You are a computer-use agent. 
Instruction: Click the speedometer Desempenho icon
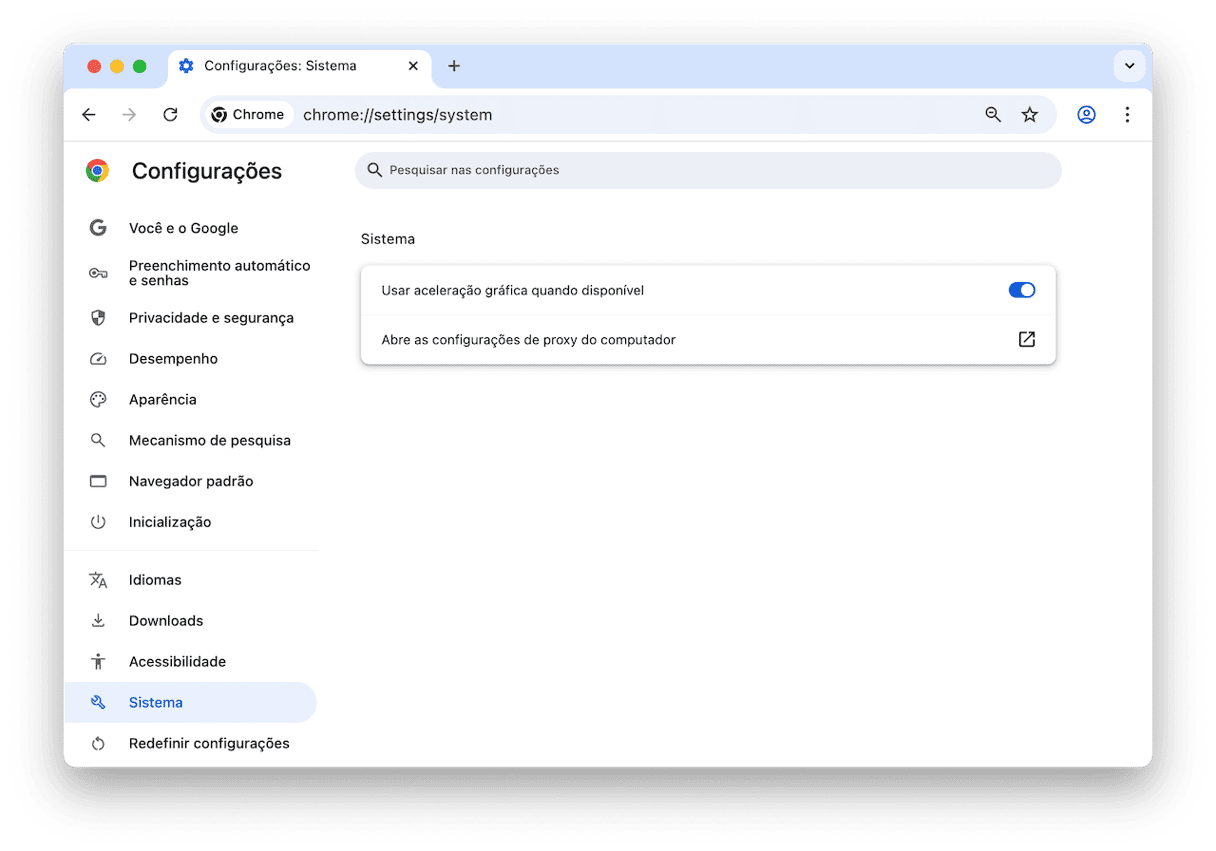click(98, 359)
